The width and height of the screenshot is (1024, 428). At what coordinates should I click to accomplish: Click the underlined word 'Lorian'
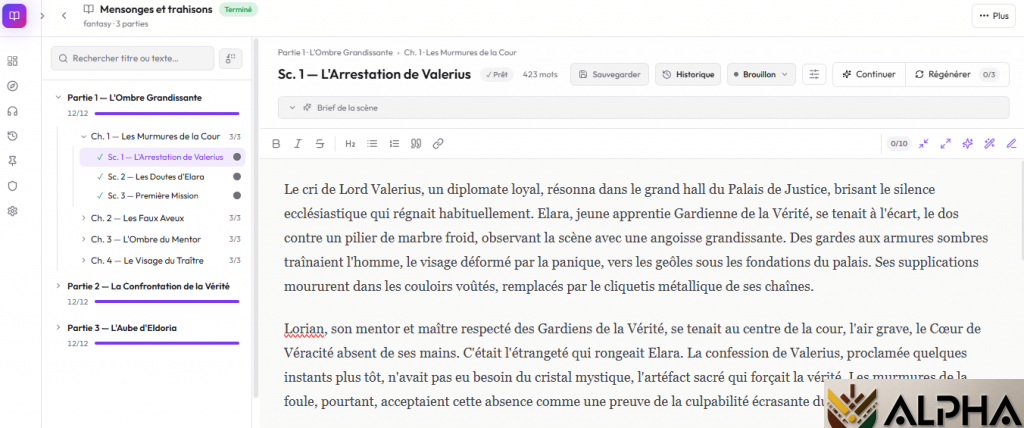[304, 329]
